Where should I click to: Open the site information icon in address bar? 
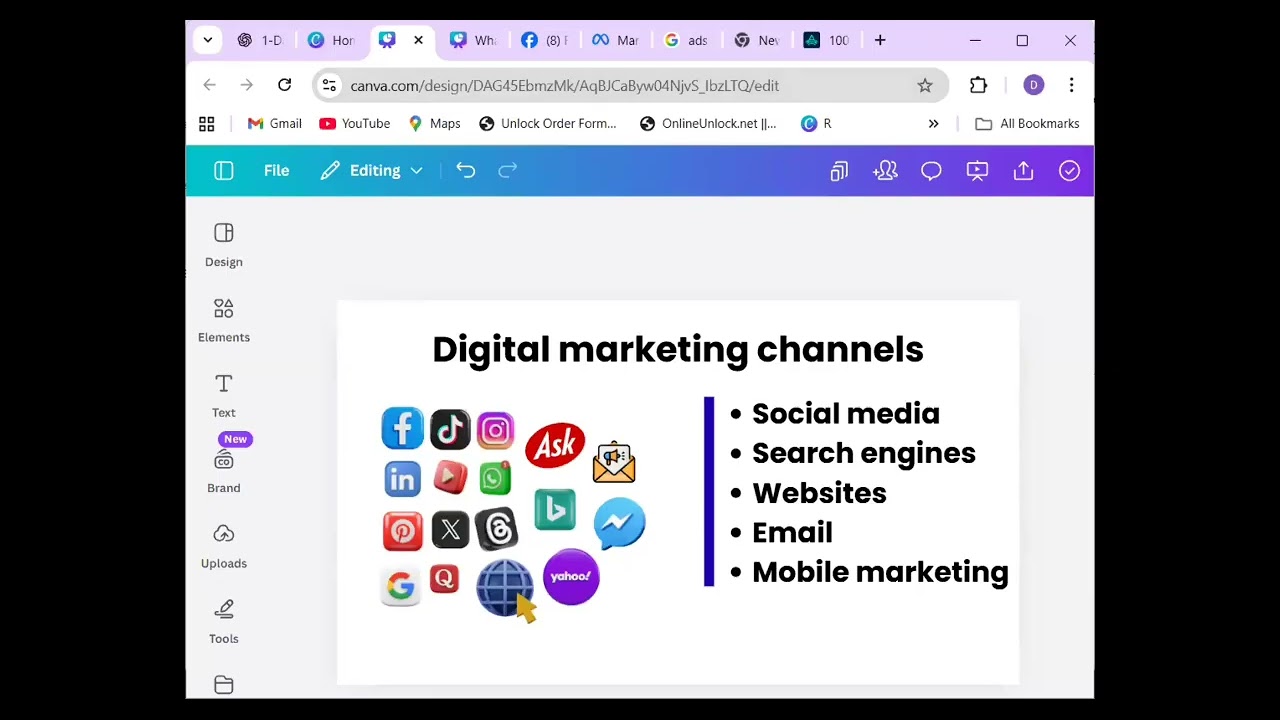(x=329, y=85)
